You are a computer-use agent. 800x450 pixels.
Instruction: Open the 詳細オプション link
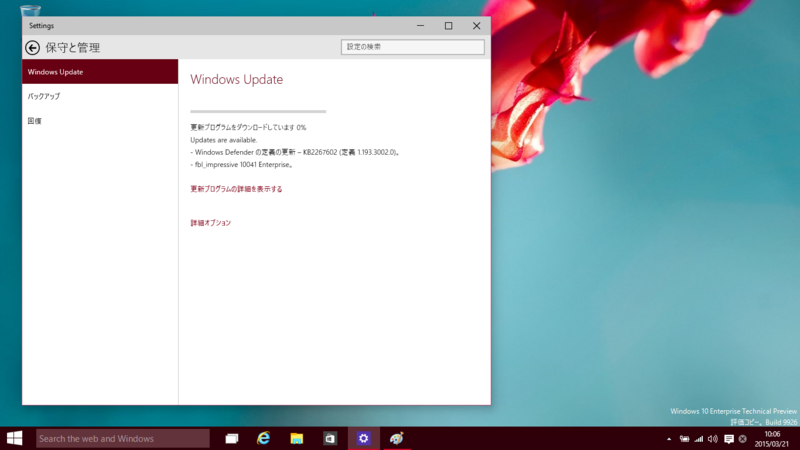coord(211,223)
